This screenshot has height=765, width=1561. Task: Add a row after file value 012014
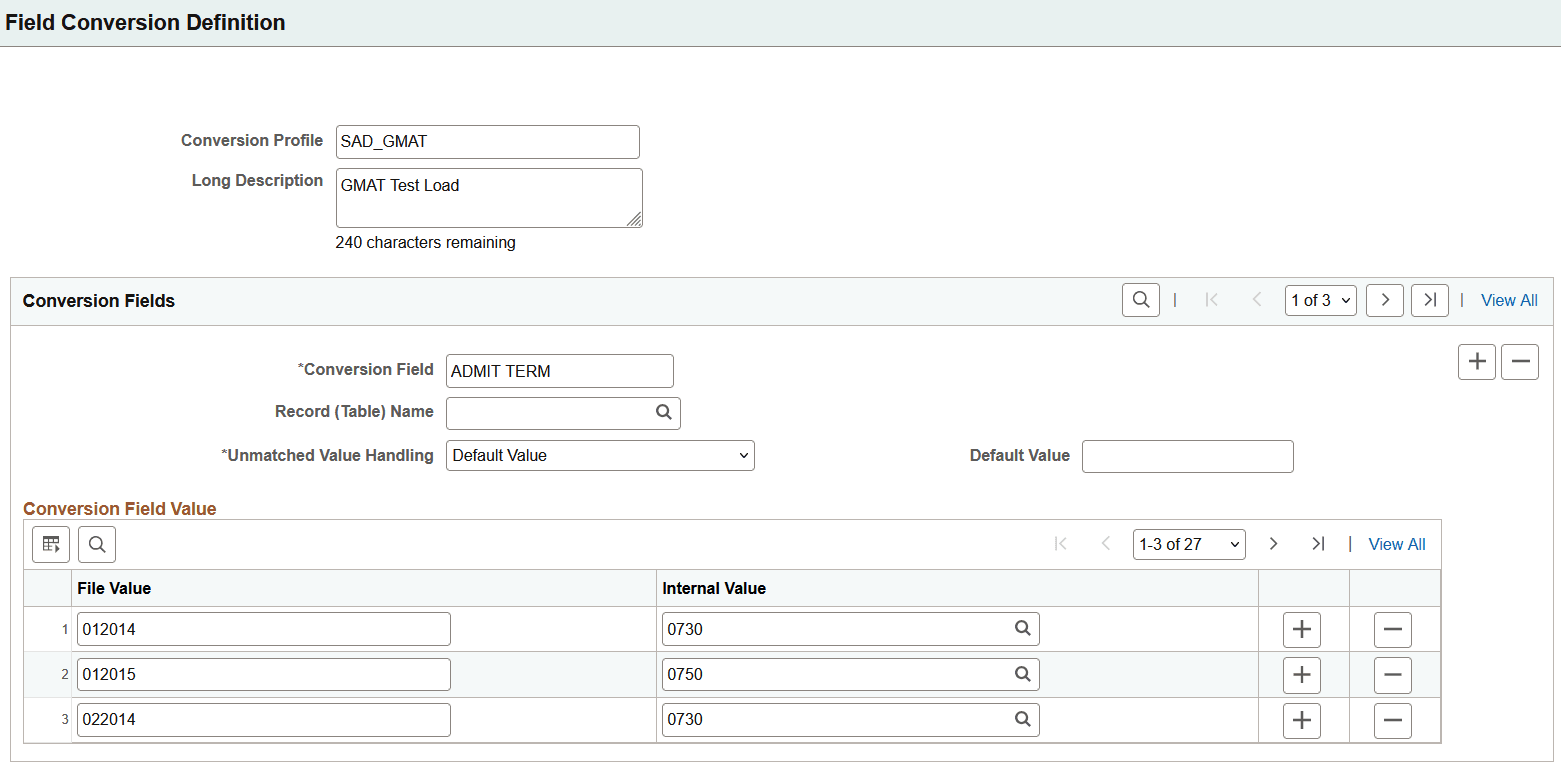(1302, 629)
